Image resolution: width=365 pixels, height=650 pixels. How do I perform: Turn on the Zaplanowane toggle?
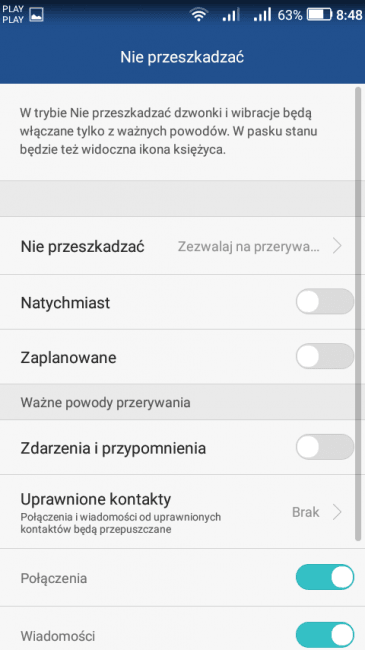tap(324, 356)
